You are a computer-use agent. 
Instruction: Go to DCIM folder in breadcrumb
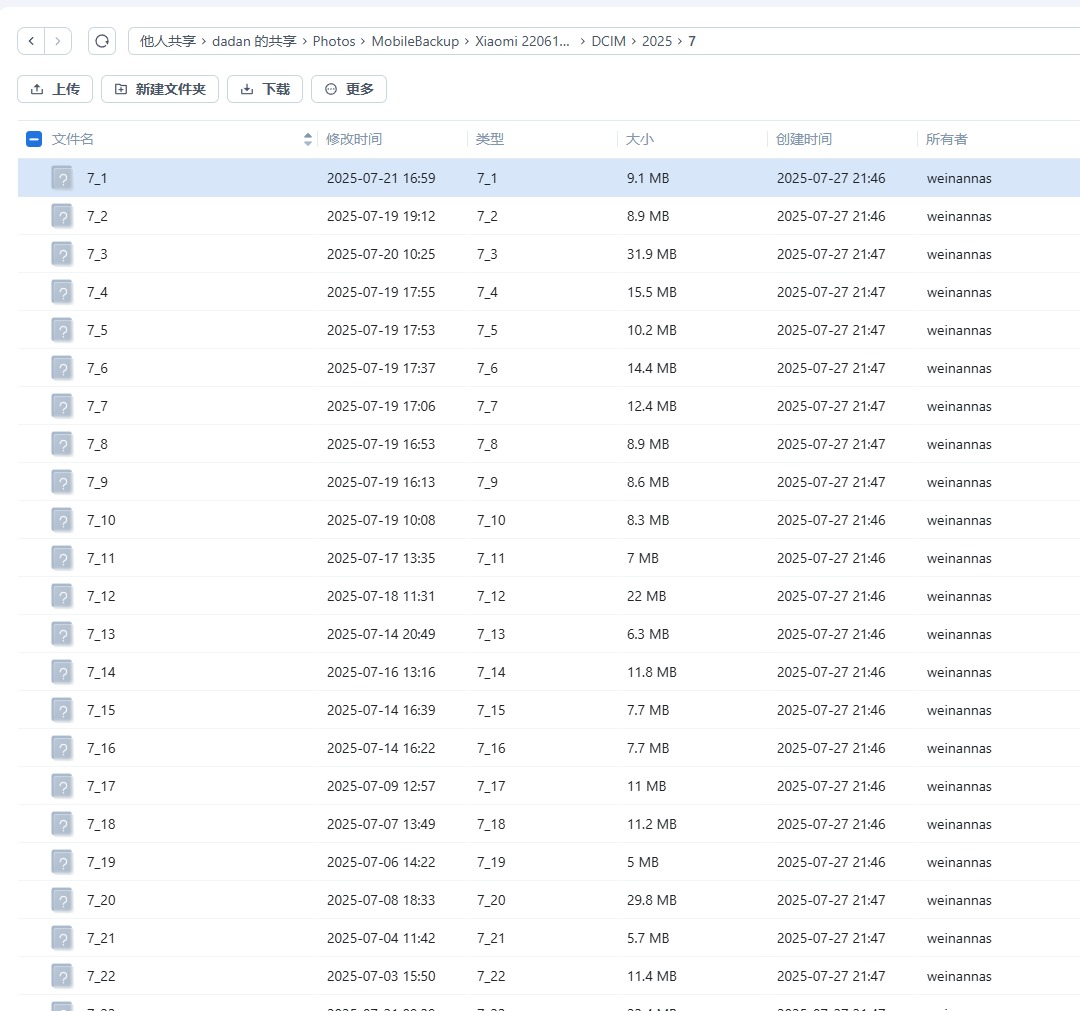608,41
